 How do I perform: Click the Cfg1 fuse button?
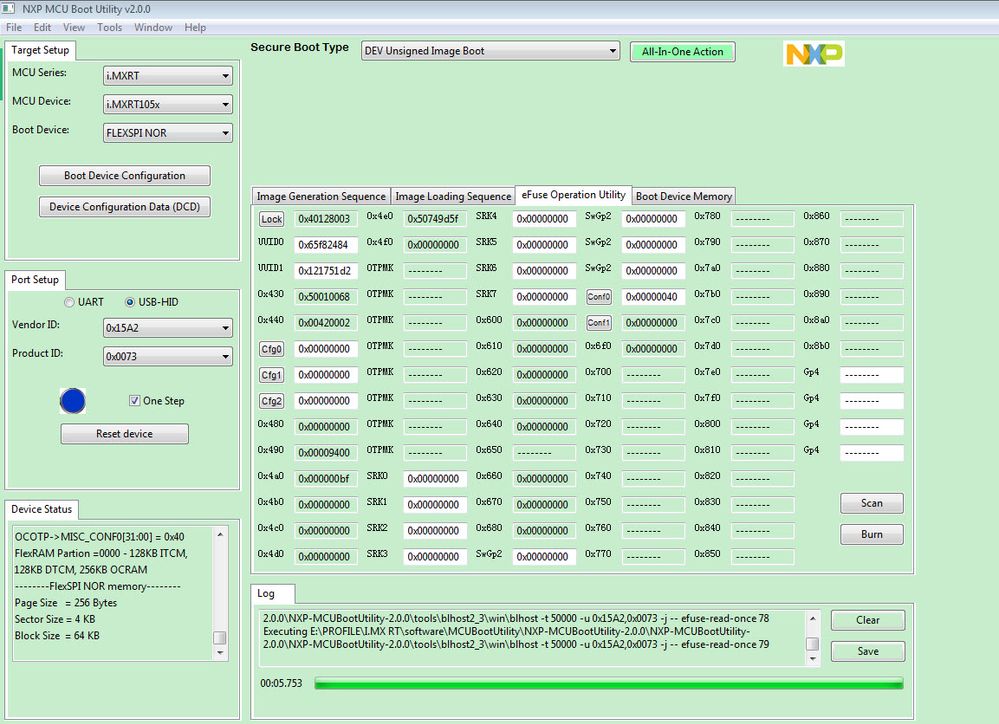tap(271, 375)
